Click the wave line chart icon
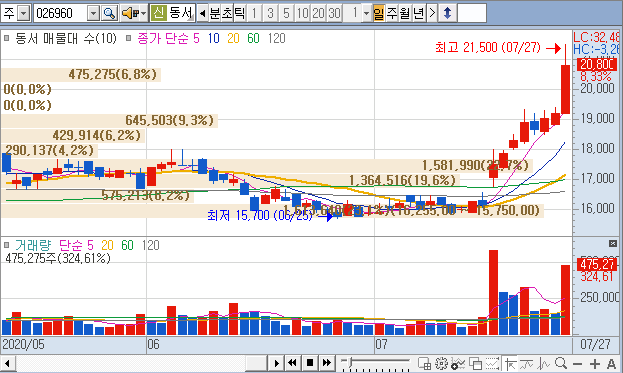 [544, 363]
